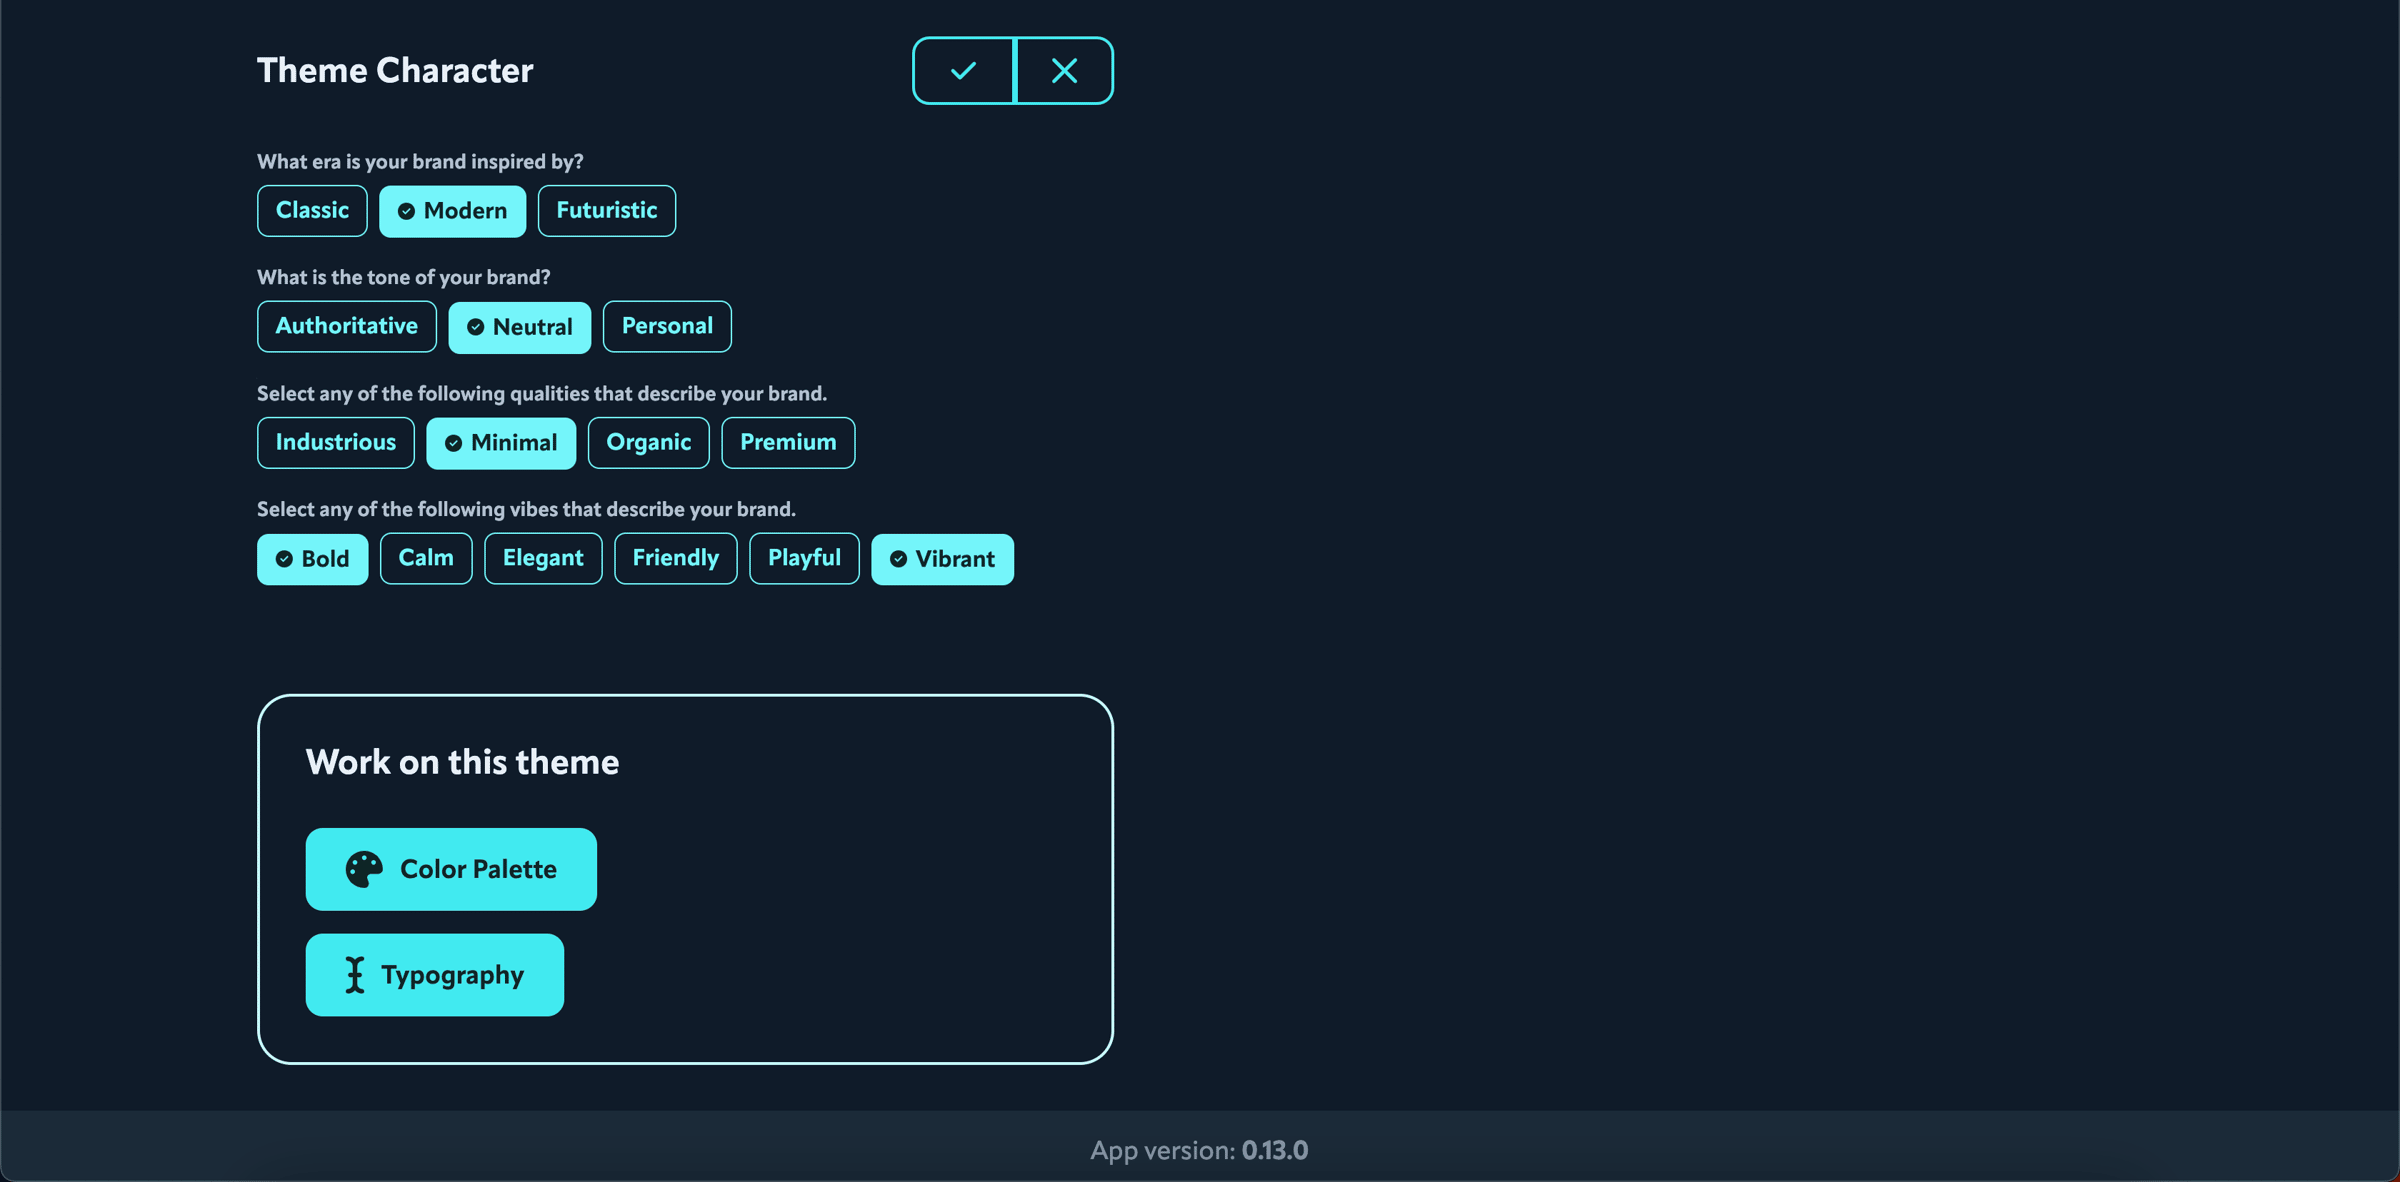Viewport: 2400px width, 1182px height.
Task: Click the App version 0.13.0 text
Action: click(1199, 1150)
